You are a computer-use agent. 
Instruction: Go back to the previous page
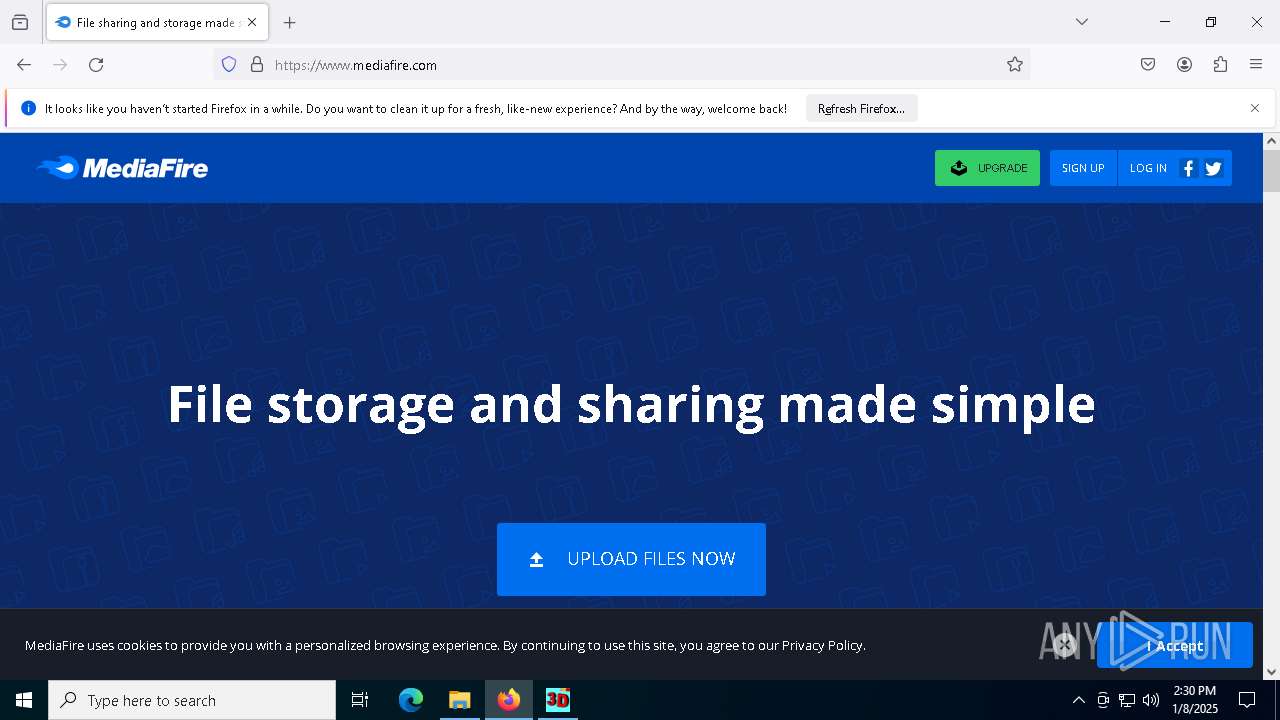[24, 65]
